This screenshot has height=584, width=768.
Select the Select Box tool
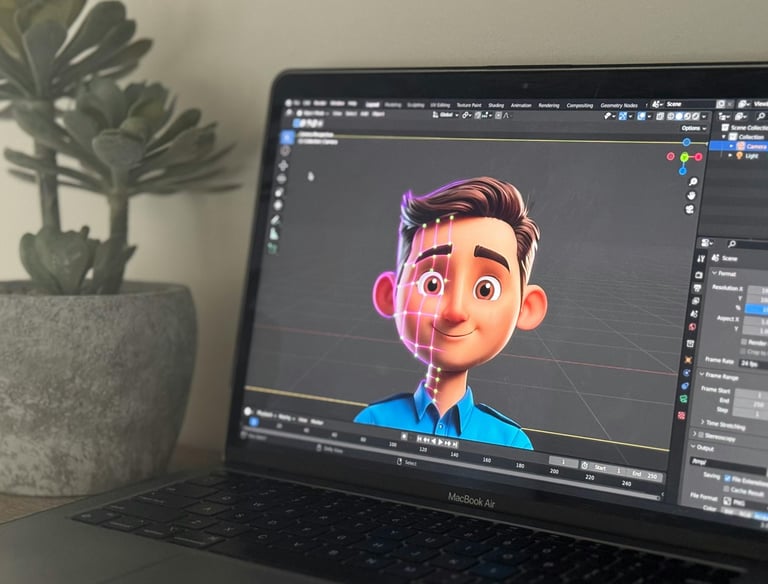pyautogui.click(x=287, y=138)
